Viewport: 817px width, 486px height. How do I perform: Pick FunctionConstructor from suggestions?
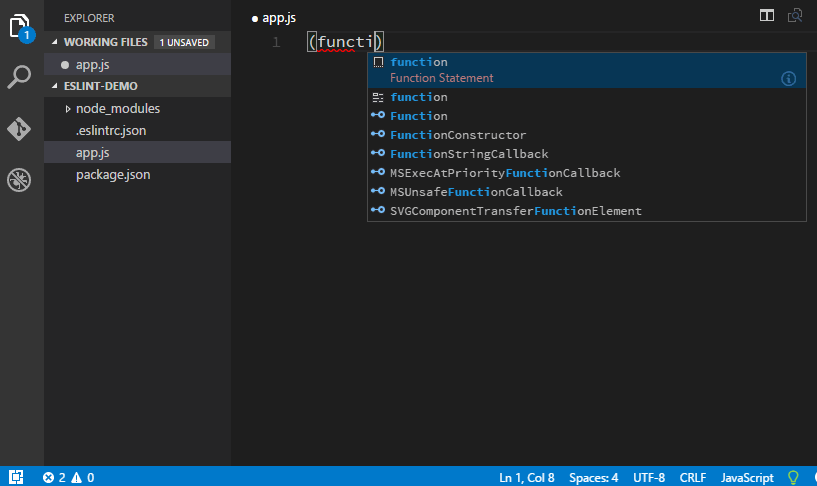click(587, 135)
